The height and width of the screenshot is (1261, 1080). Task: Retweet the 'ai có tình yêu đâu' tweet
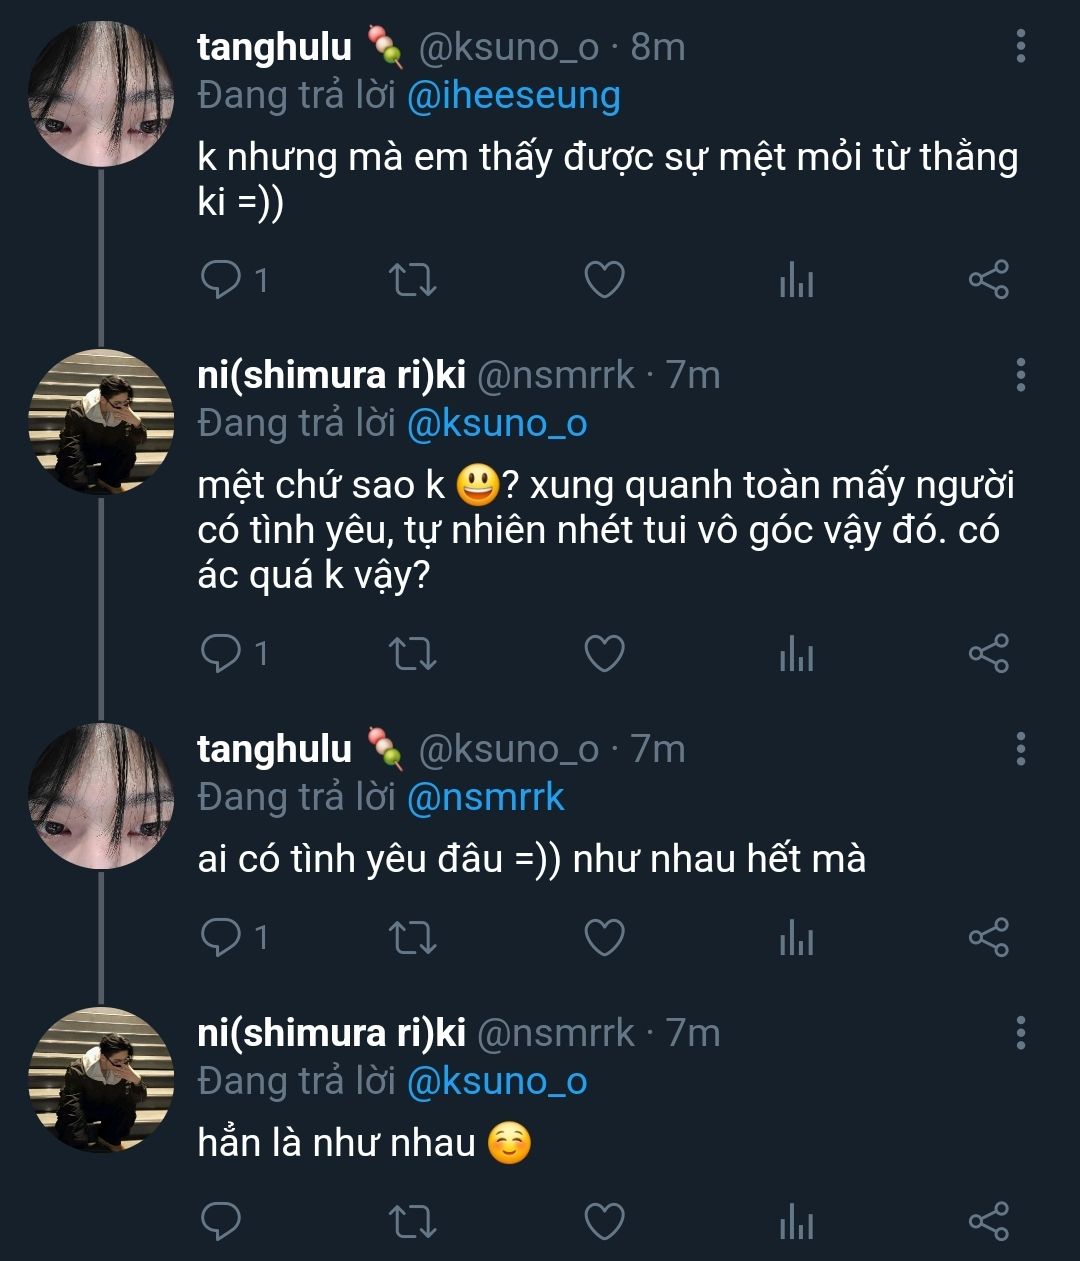click(412, 938)
